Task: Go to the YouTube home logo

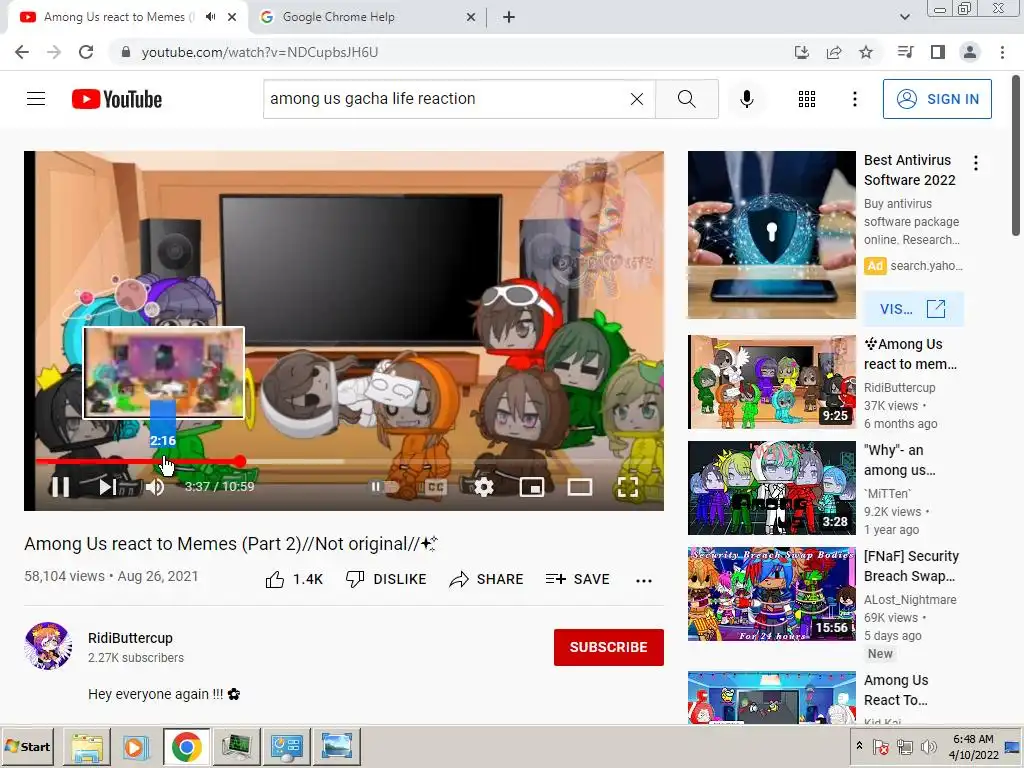Action: point(117,99)
